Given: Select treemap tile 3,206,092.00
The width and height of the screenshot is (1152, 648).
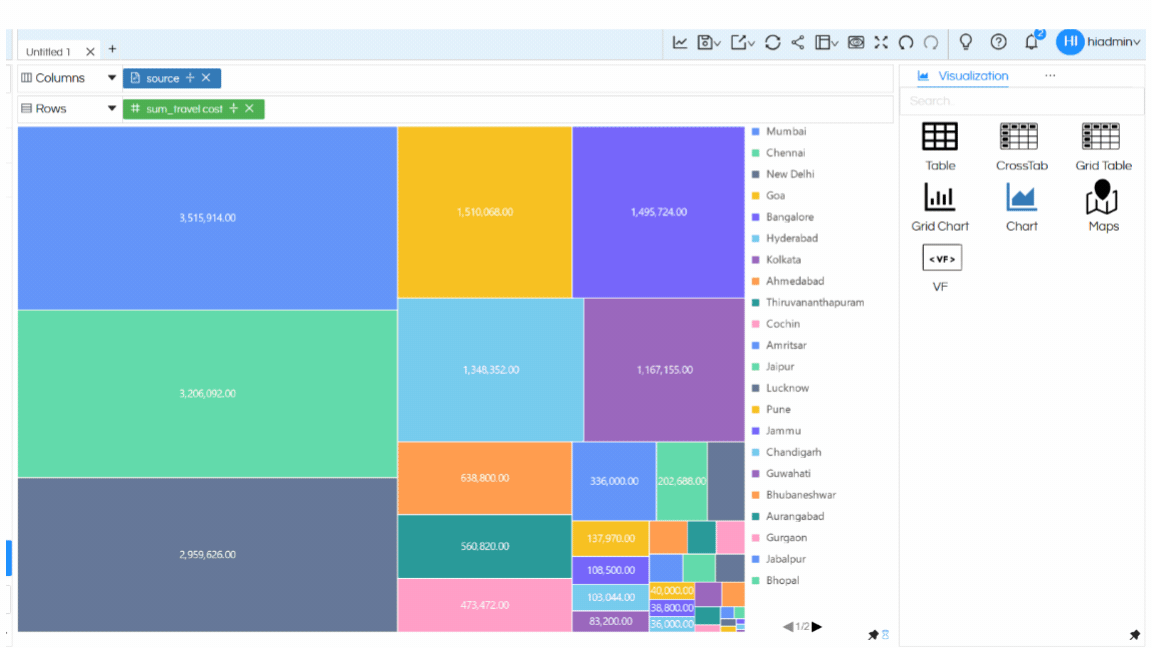Looking at the screenshot, I should pos(207,394).
